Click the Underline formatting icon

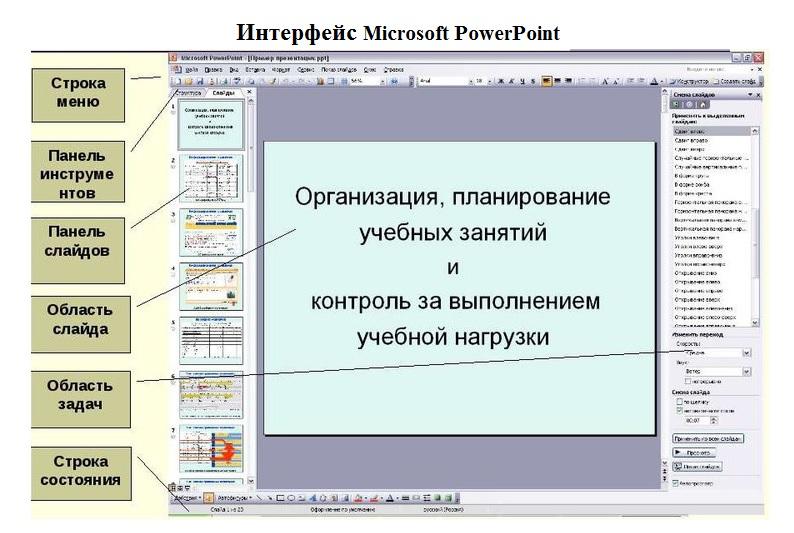pos(523,80)
